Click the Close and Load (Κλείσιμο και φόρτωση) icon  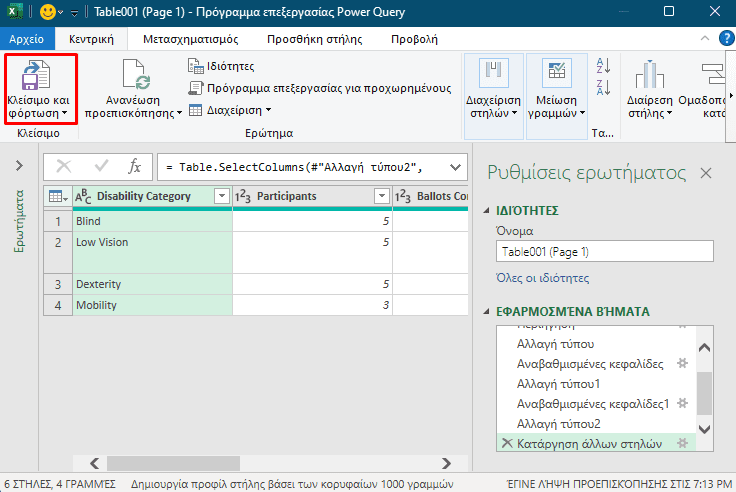coord(36,75)
